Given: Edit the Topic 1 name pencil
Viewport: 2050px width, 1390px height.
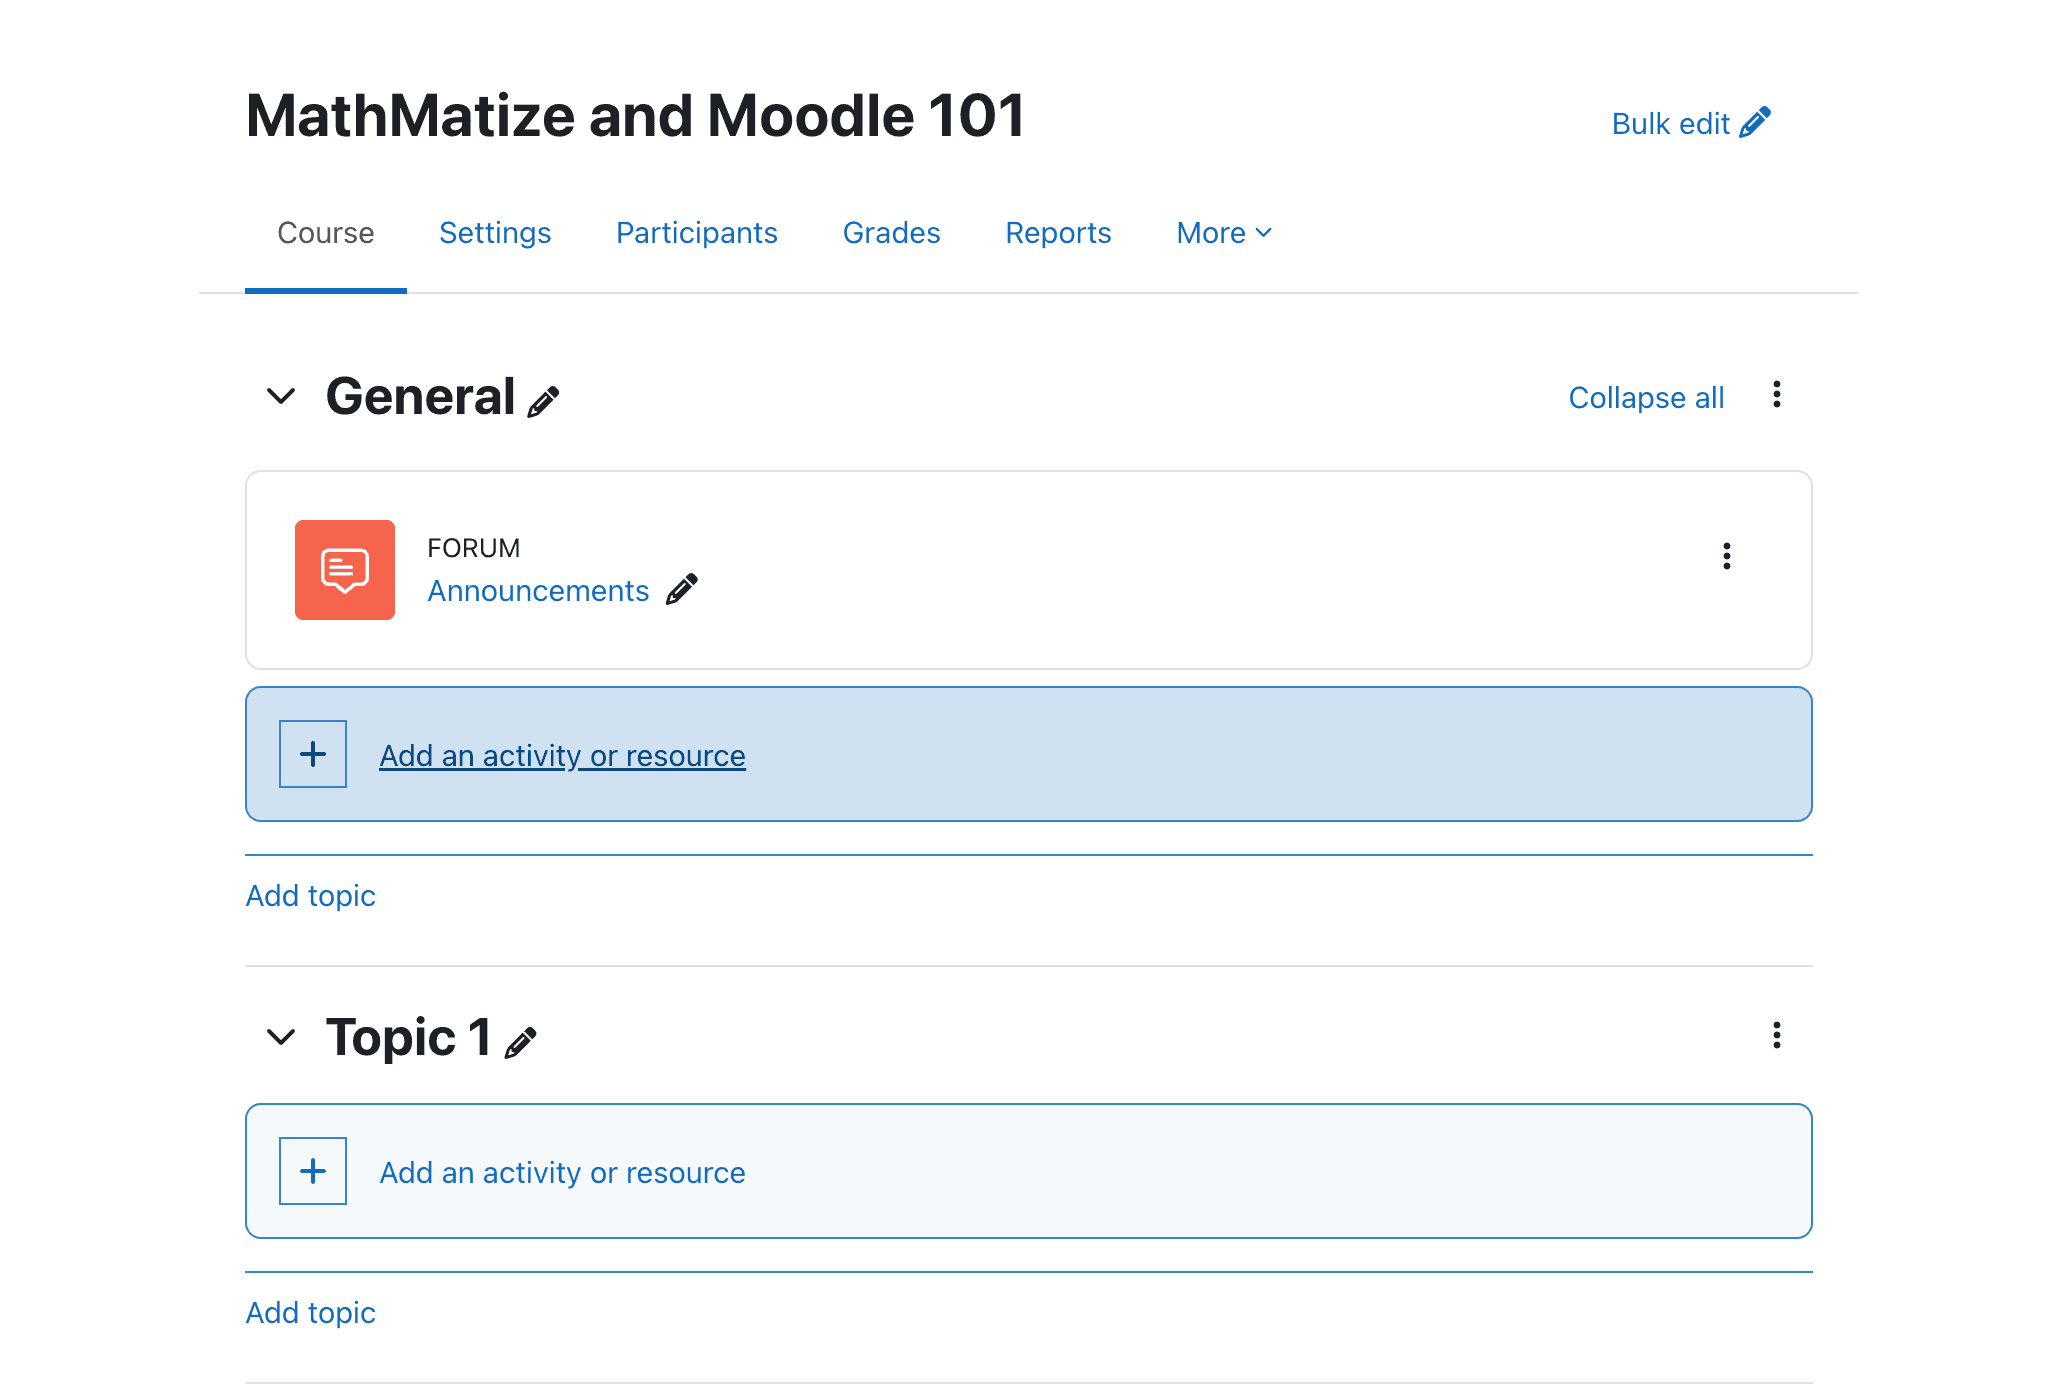Looking at the screenshot, I should click(x=521, y=1042).
